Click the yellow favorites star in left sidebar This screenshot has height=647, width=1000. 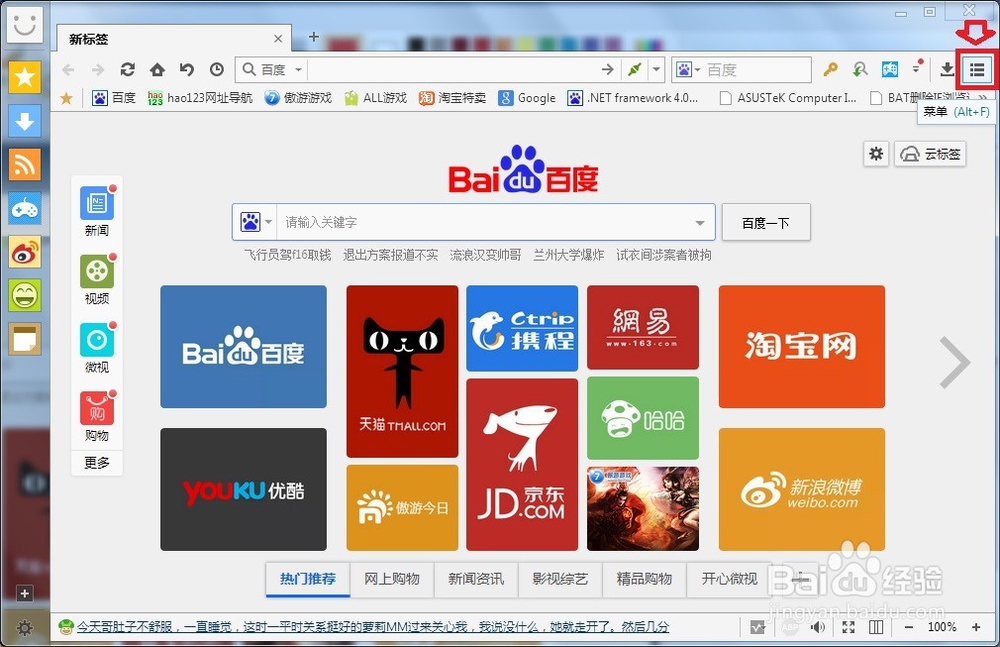24,75
